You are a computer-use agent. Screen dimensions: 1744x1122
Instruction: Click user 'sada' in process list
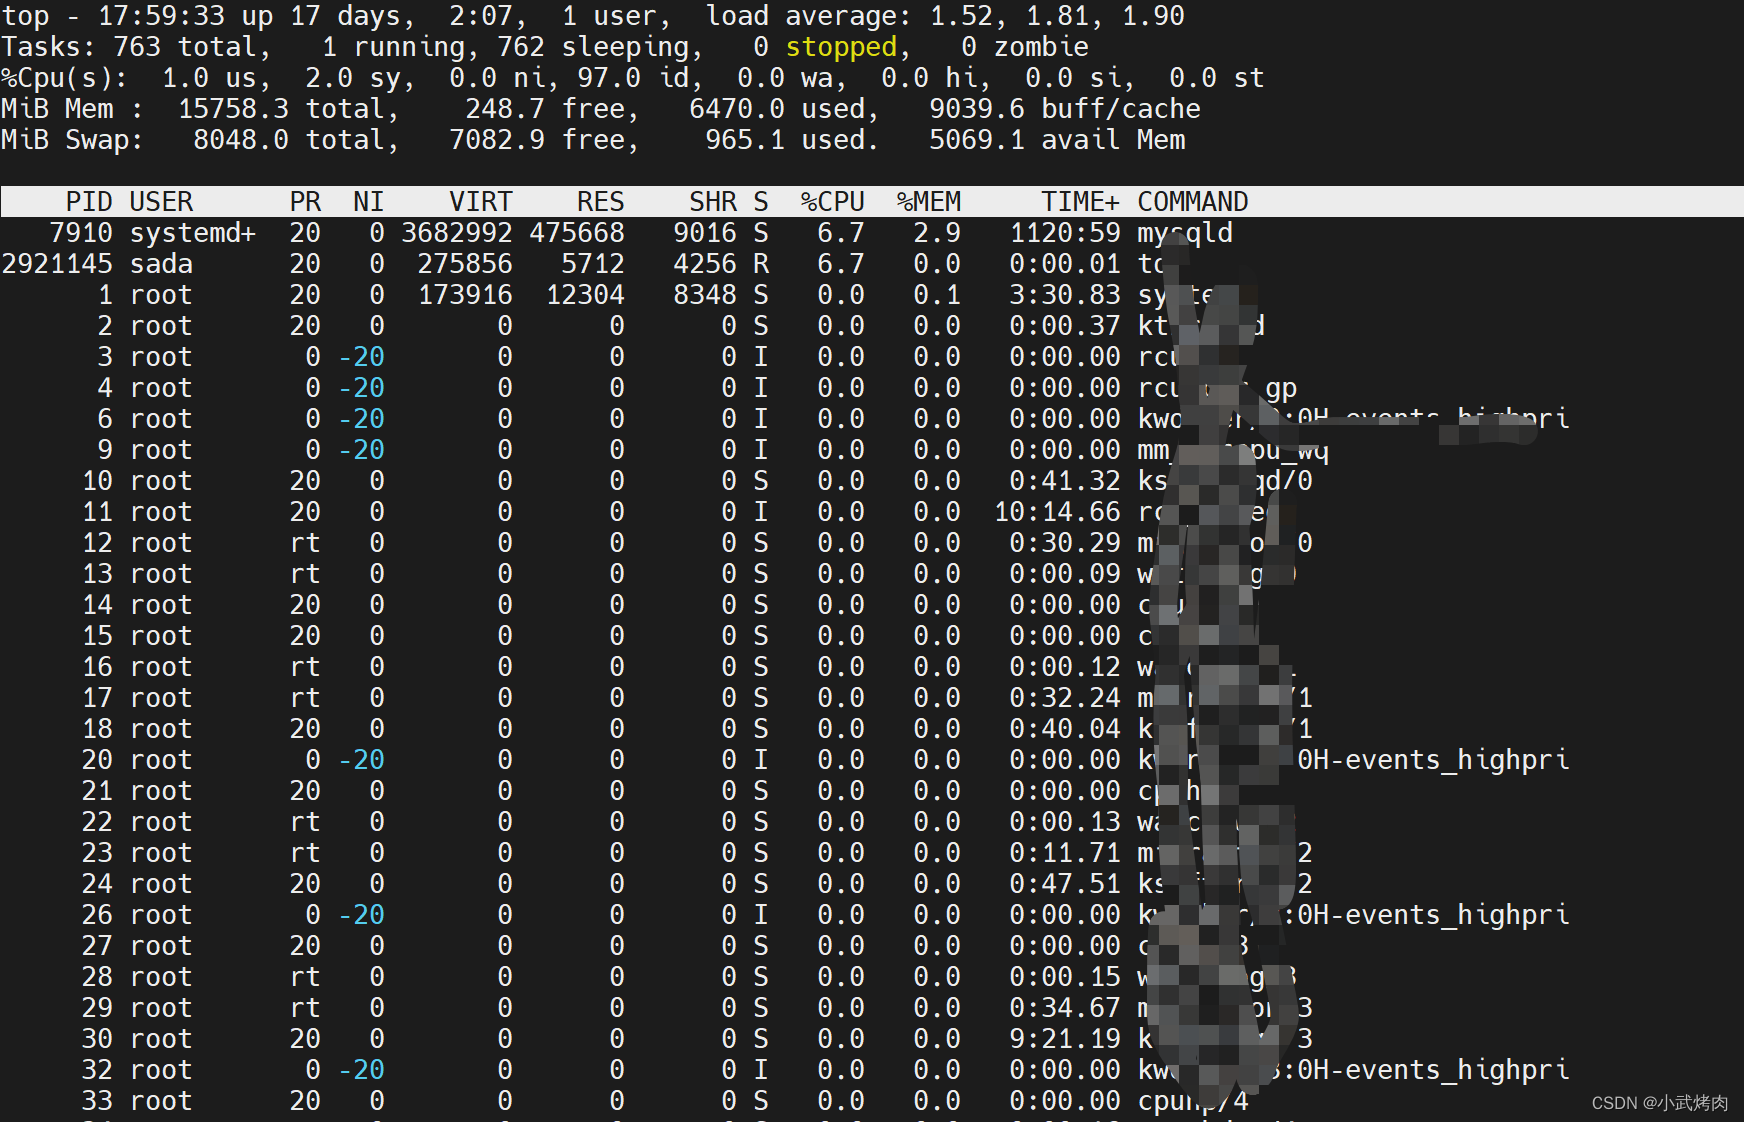(x=161, y=264)
